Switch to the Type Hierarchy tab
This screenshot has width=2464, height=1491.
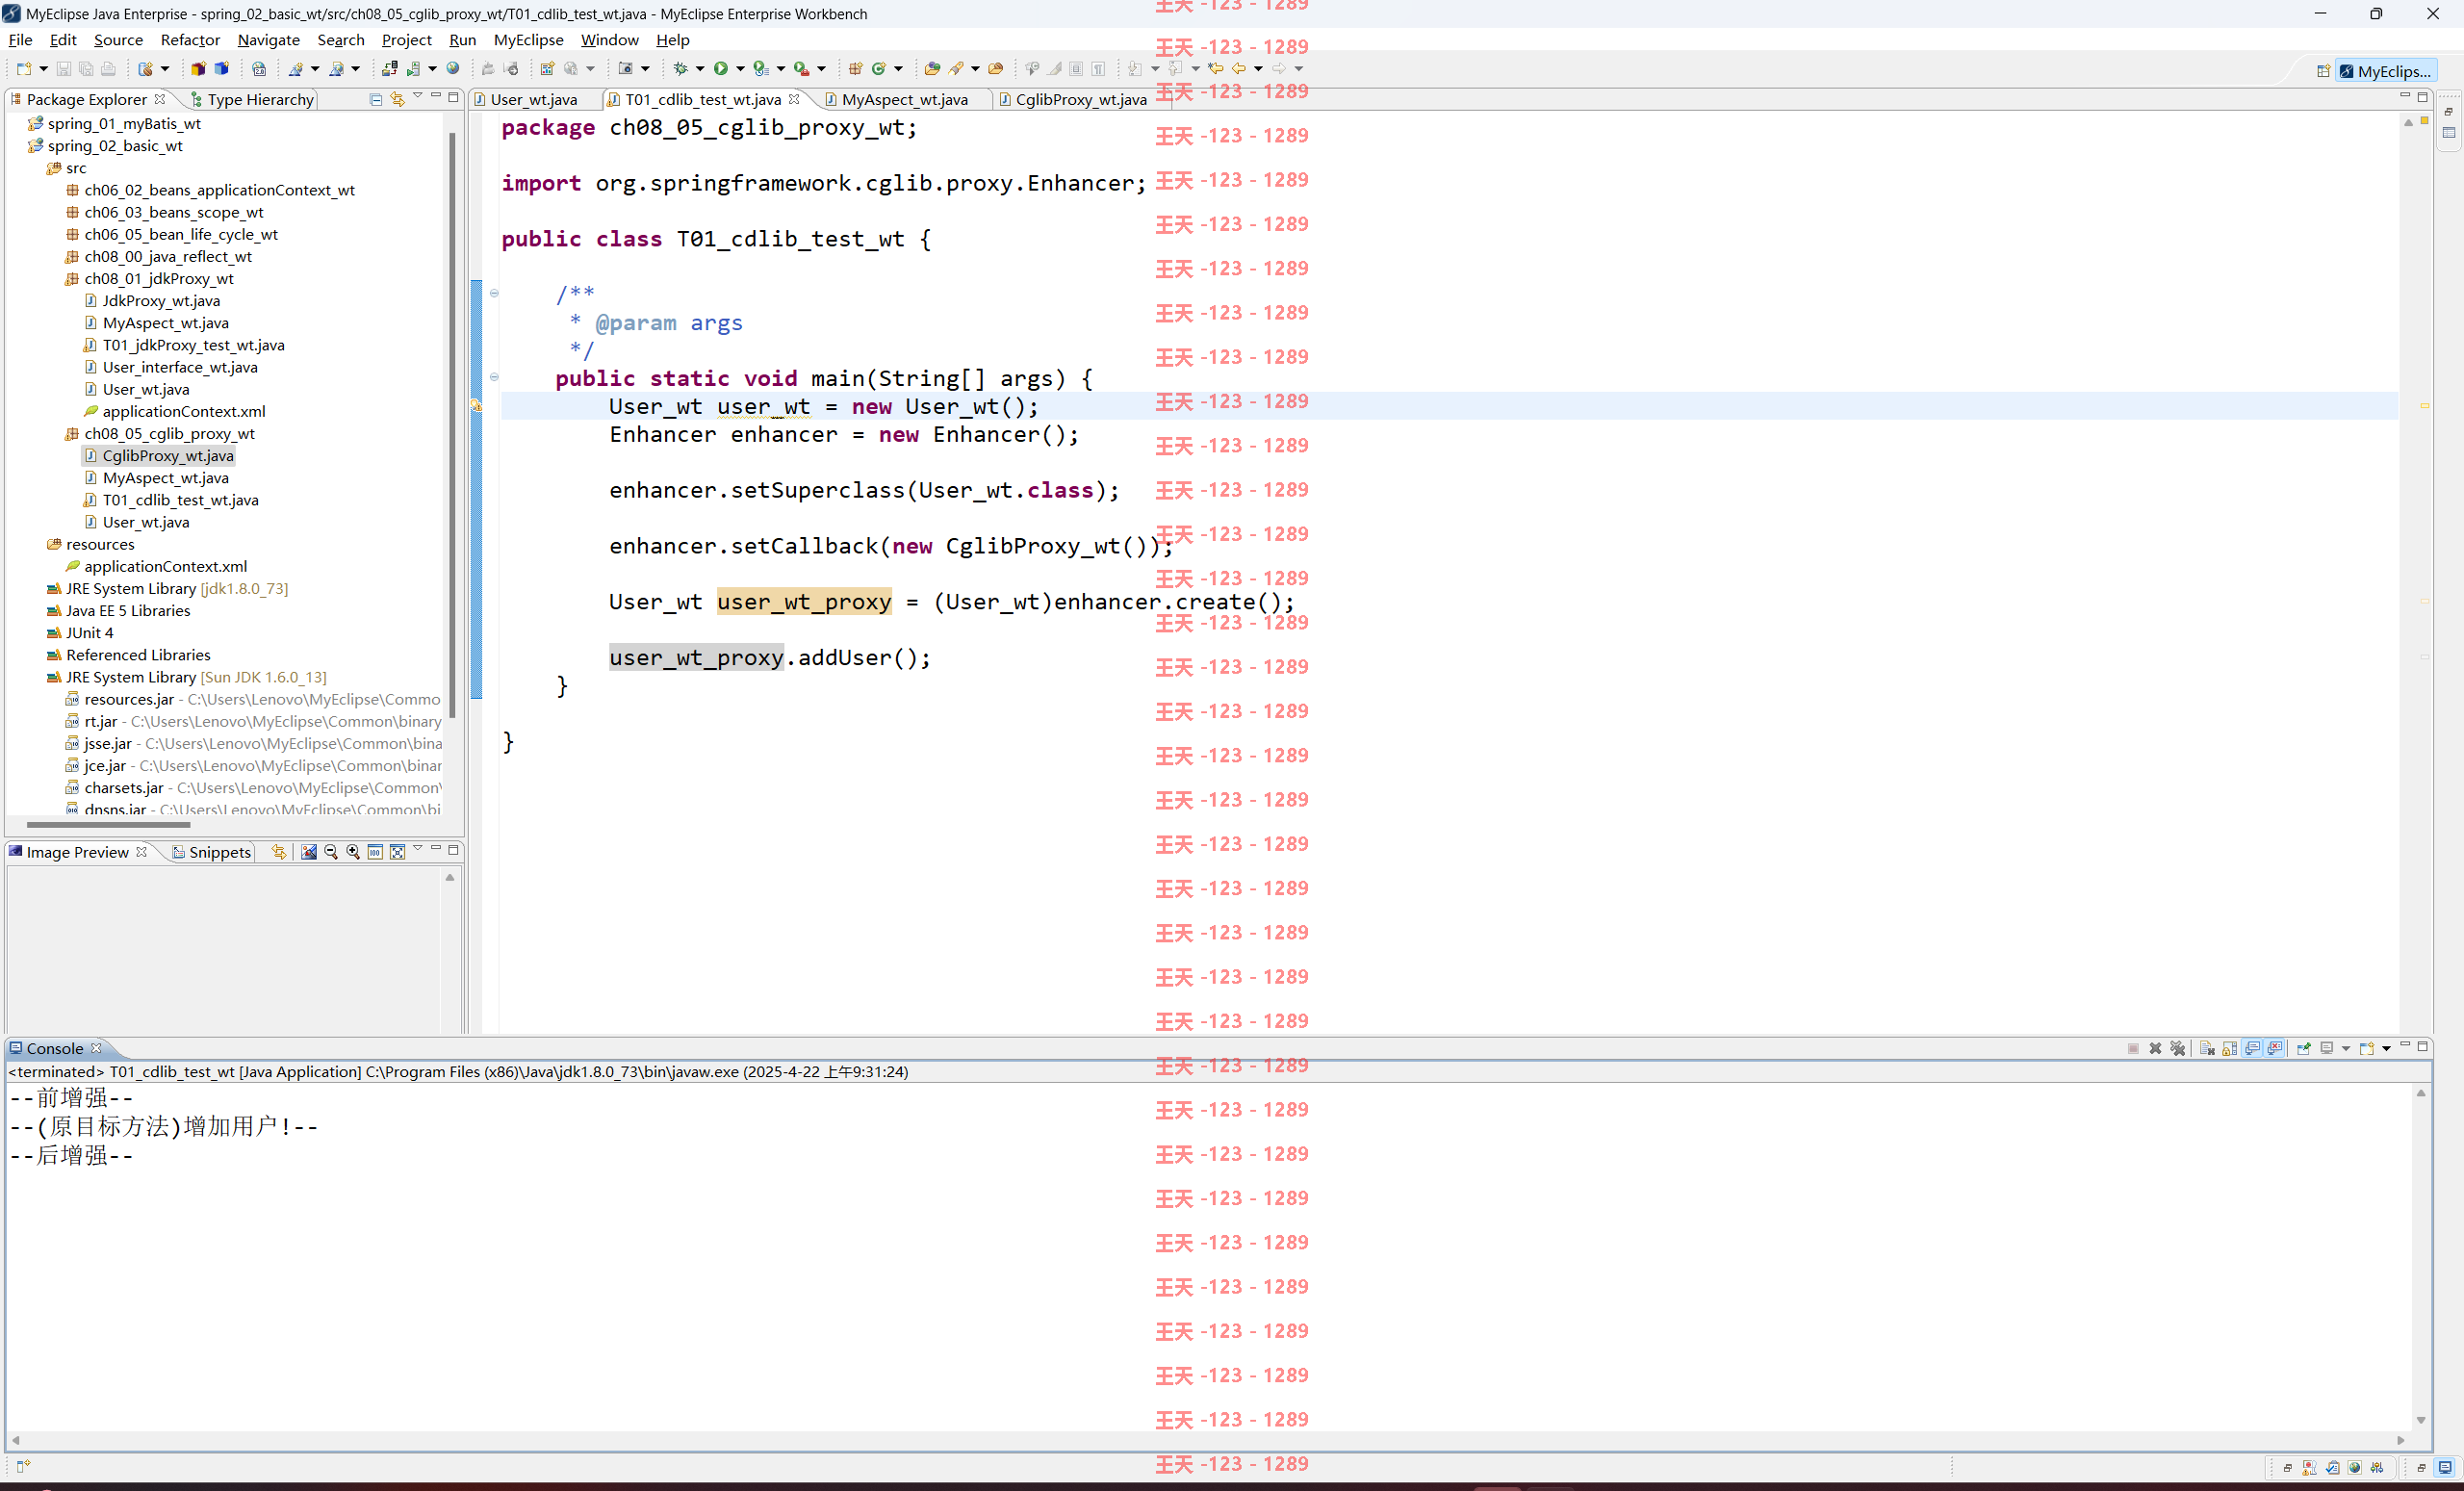pyautogui.click(x=252, y=99)
